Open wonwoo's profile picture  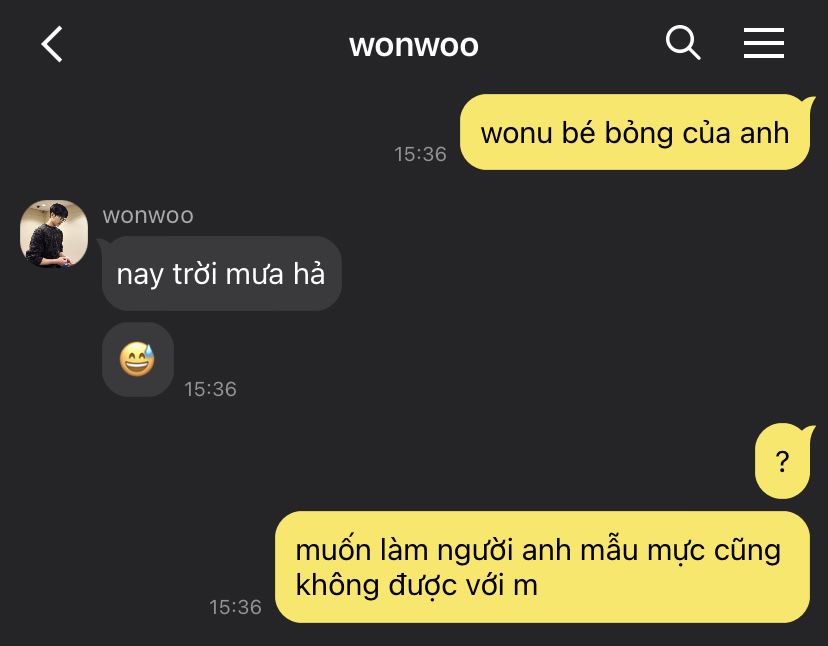point(54,233)
